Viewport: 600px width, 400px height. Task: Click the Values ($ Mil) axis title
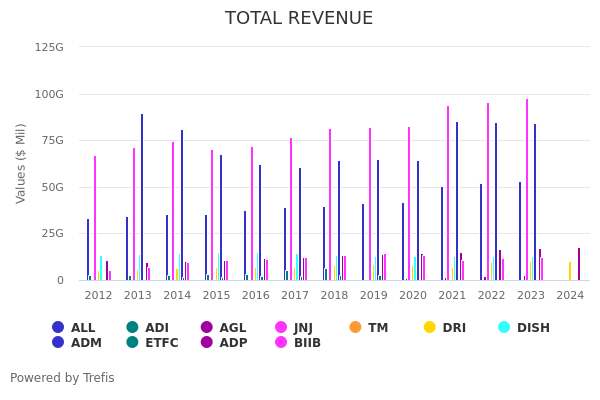pyautogui.click(x=22, y=161)
